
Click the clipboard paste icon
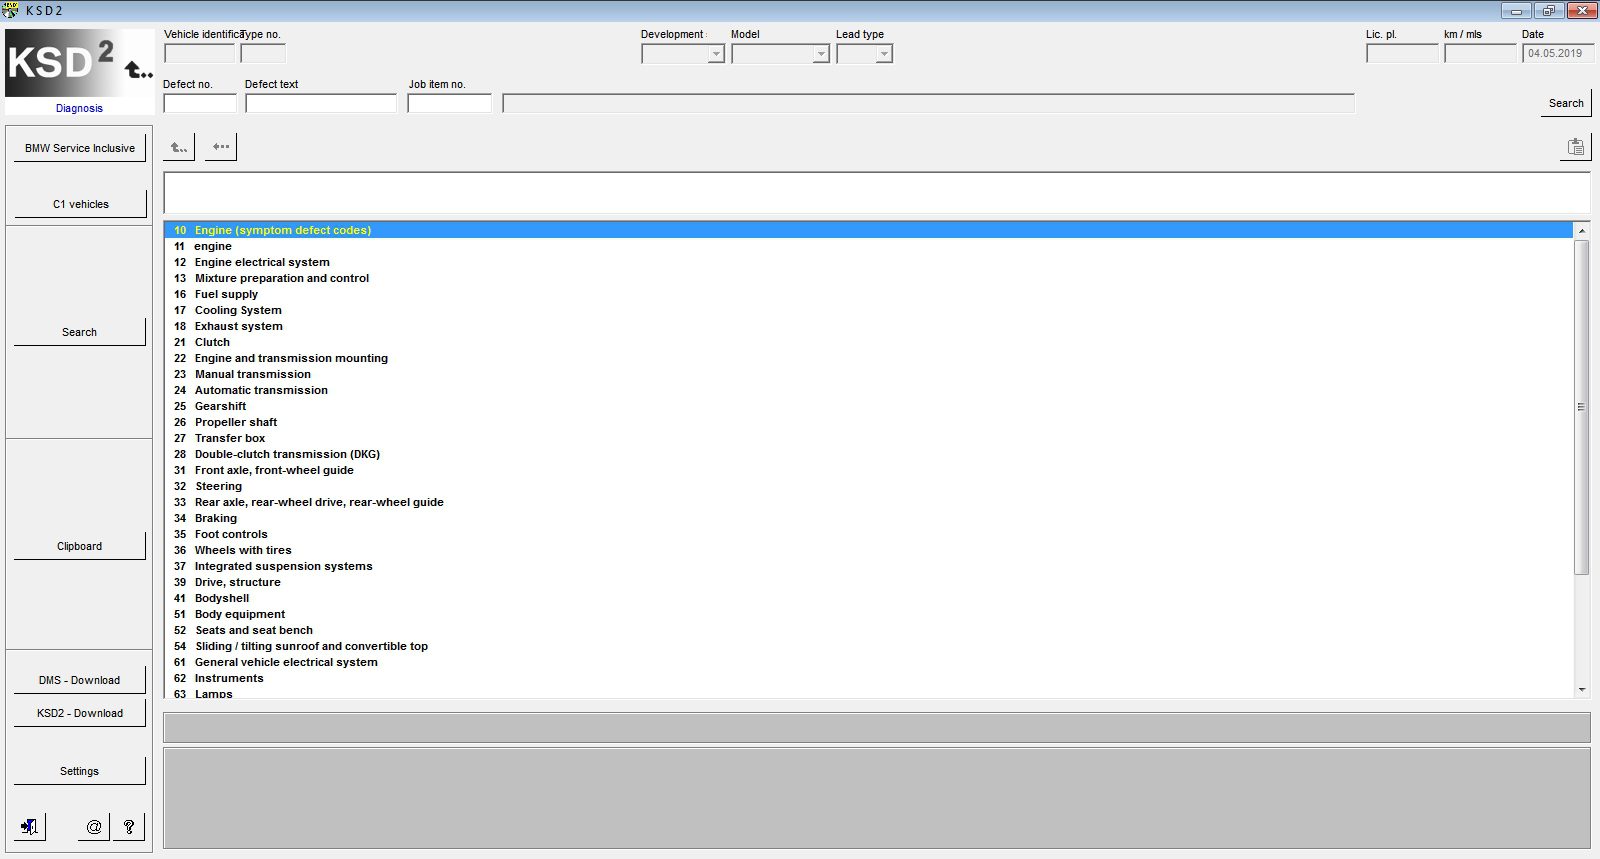coord(1575,147)
